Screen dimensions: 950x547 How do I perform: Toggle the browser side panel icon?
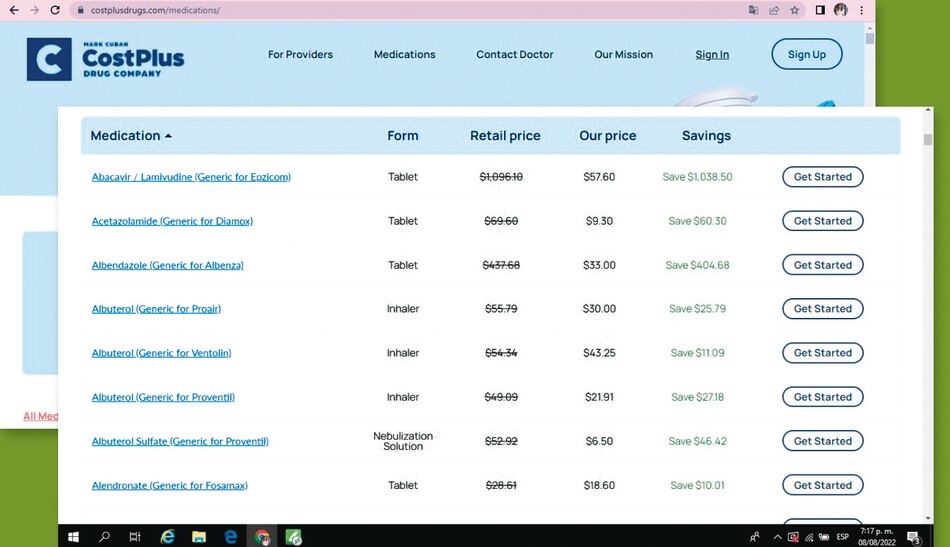click(820, 10)
